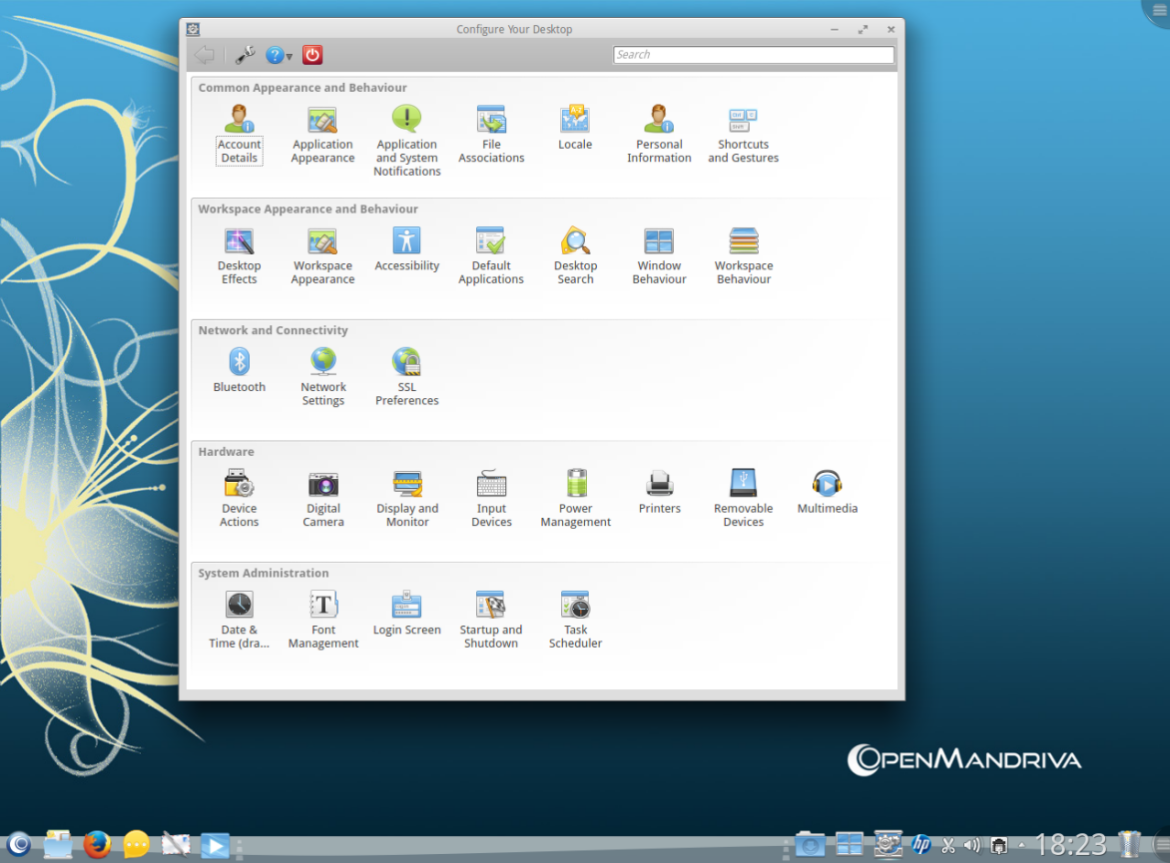Open Account Details settings
The height and width of the screenshot is (863, 1170).
pyautogui.click(x=239, y=134)
